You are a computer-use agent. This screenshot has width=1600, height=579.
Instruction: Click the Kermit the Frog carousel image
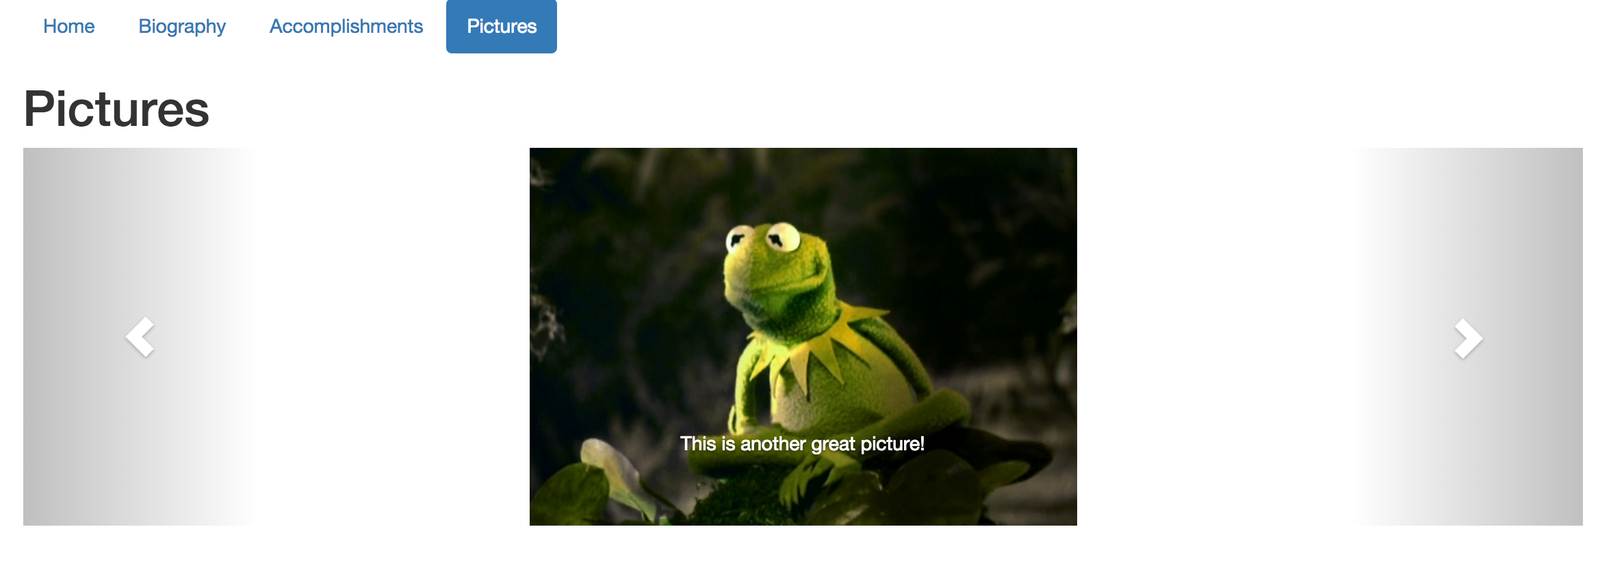coord(803,336)
